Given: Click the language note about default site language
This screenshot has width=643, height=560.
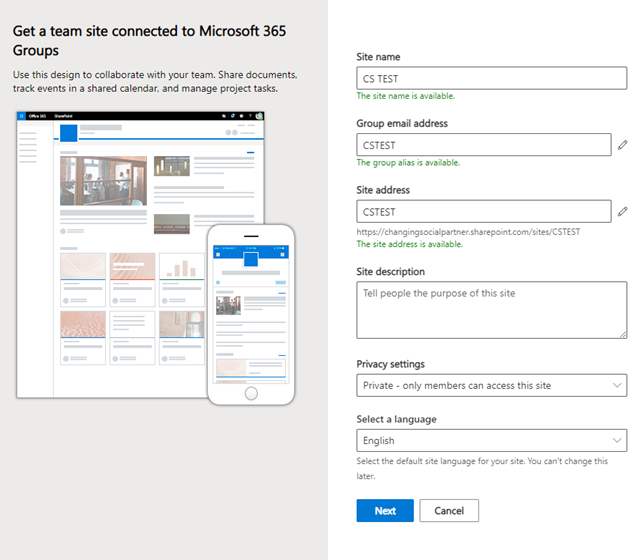Looking at the screenshot, I should 482,468.
